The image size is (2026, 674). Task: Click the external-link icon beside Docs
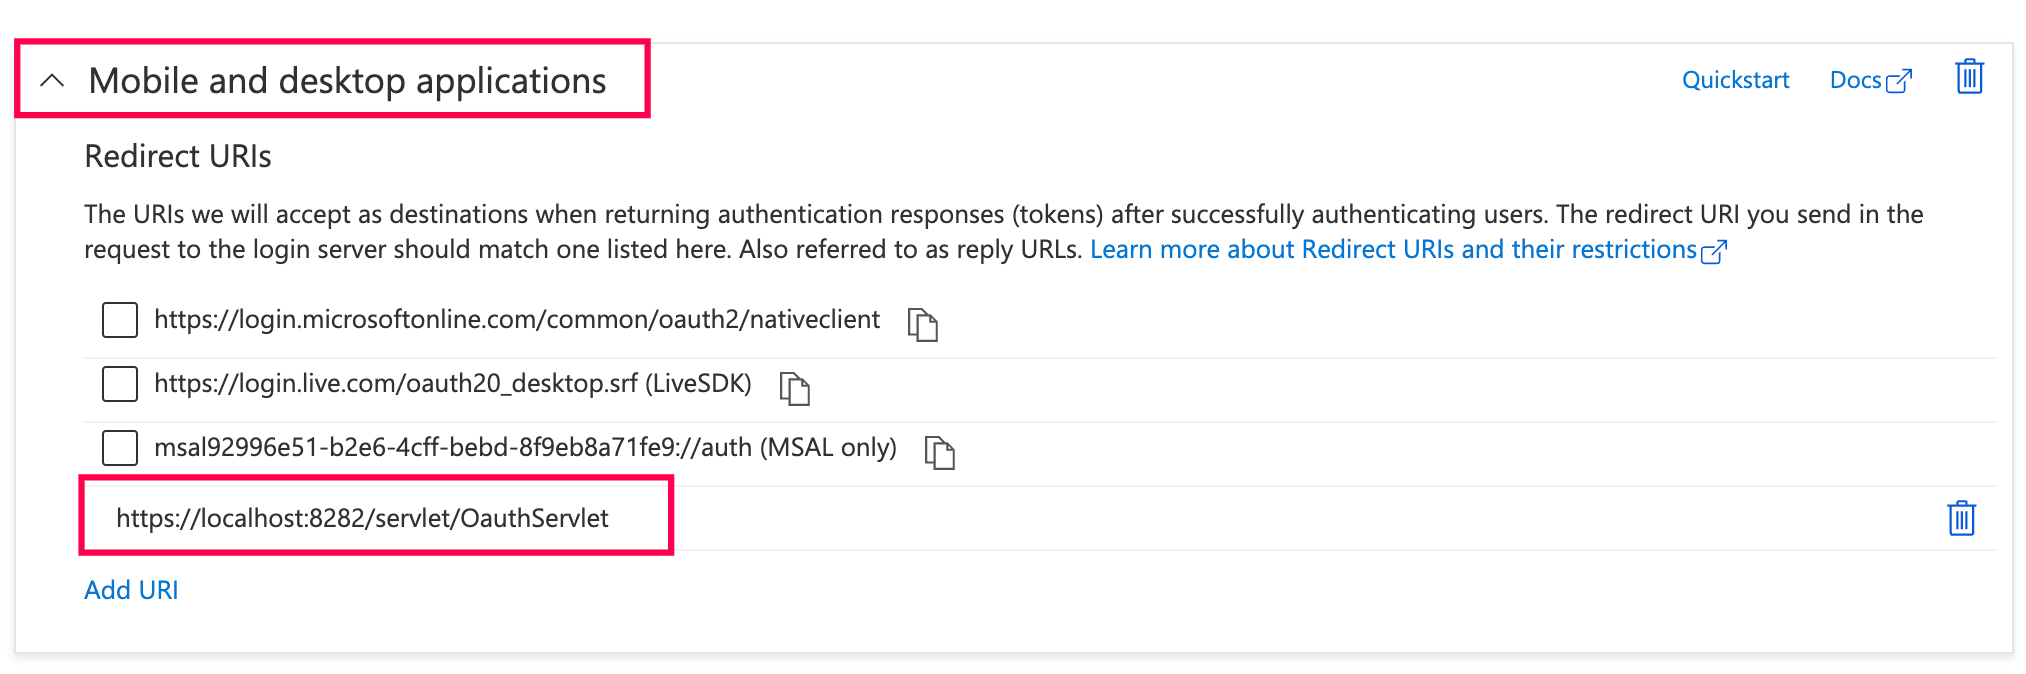click(1899, 81)
